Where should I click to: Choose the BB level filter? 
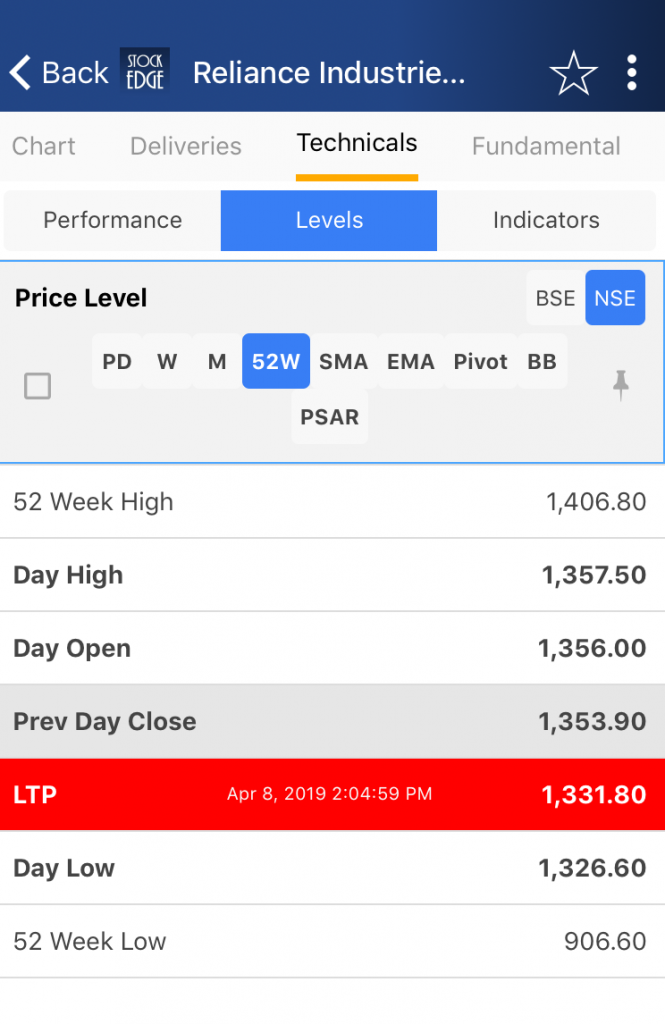542,361
